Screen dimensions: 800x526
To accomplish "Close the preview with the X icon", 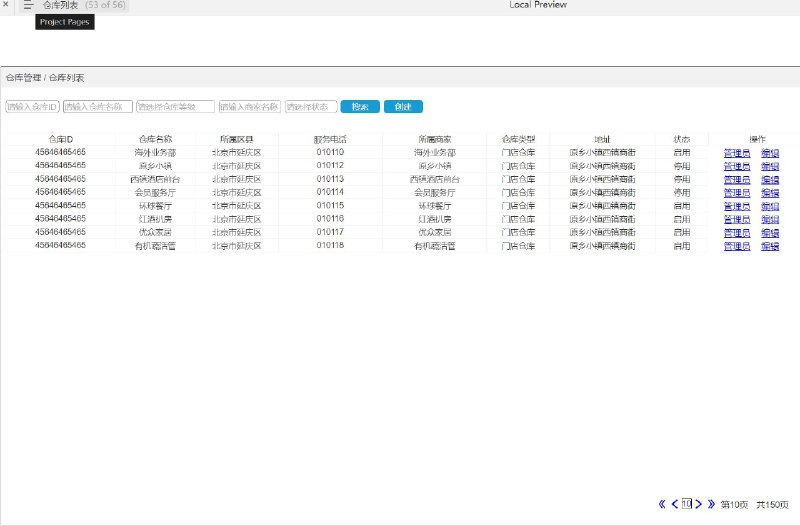I will coord(6,4).
